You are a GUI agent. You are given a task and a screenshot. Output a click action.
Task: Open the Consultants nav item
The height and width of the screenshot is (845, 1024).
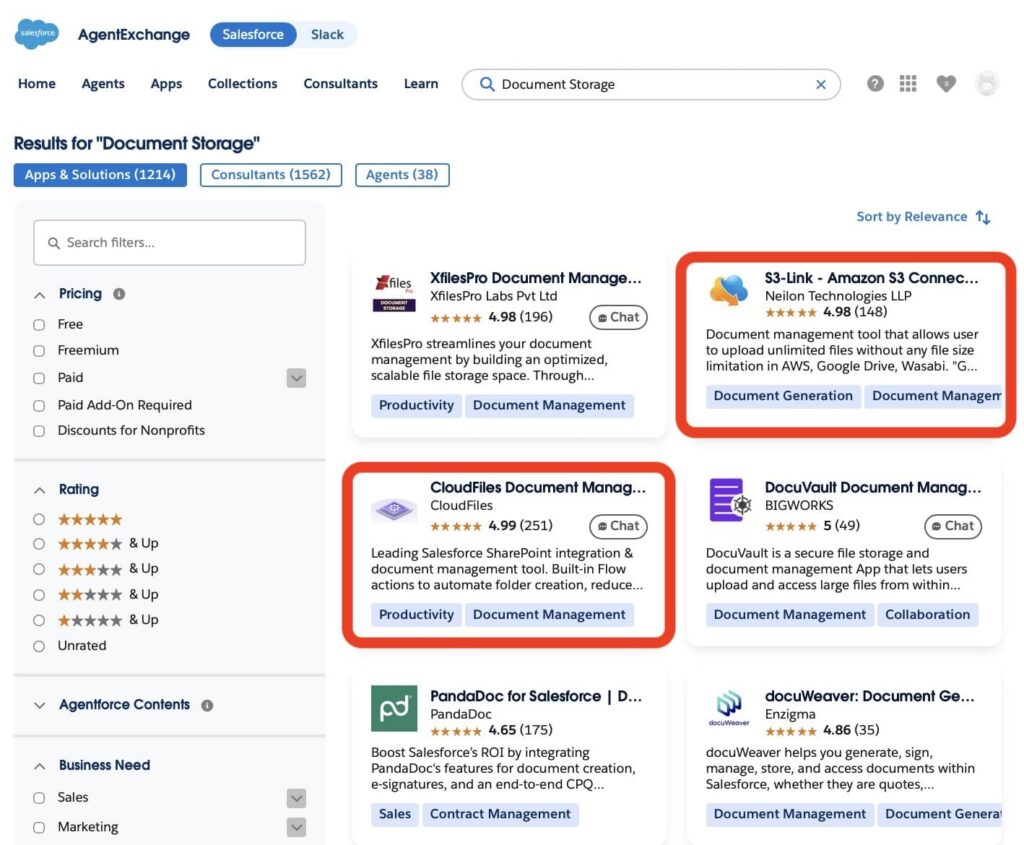(x=340, y=84)
